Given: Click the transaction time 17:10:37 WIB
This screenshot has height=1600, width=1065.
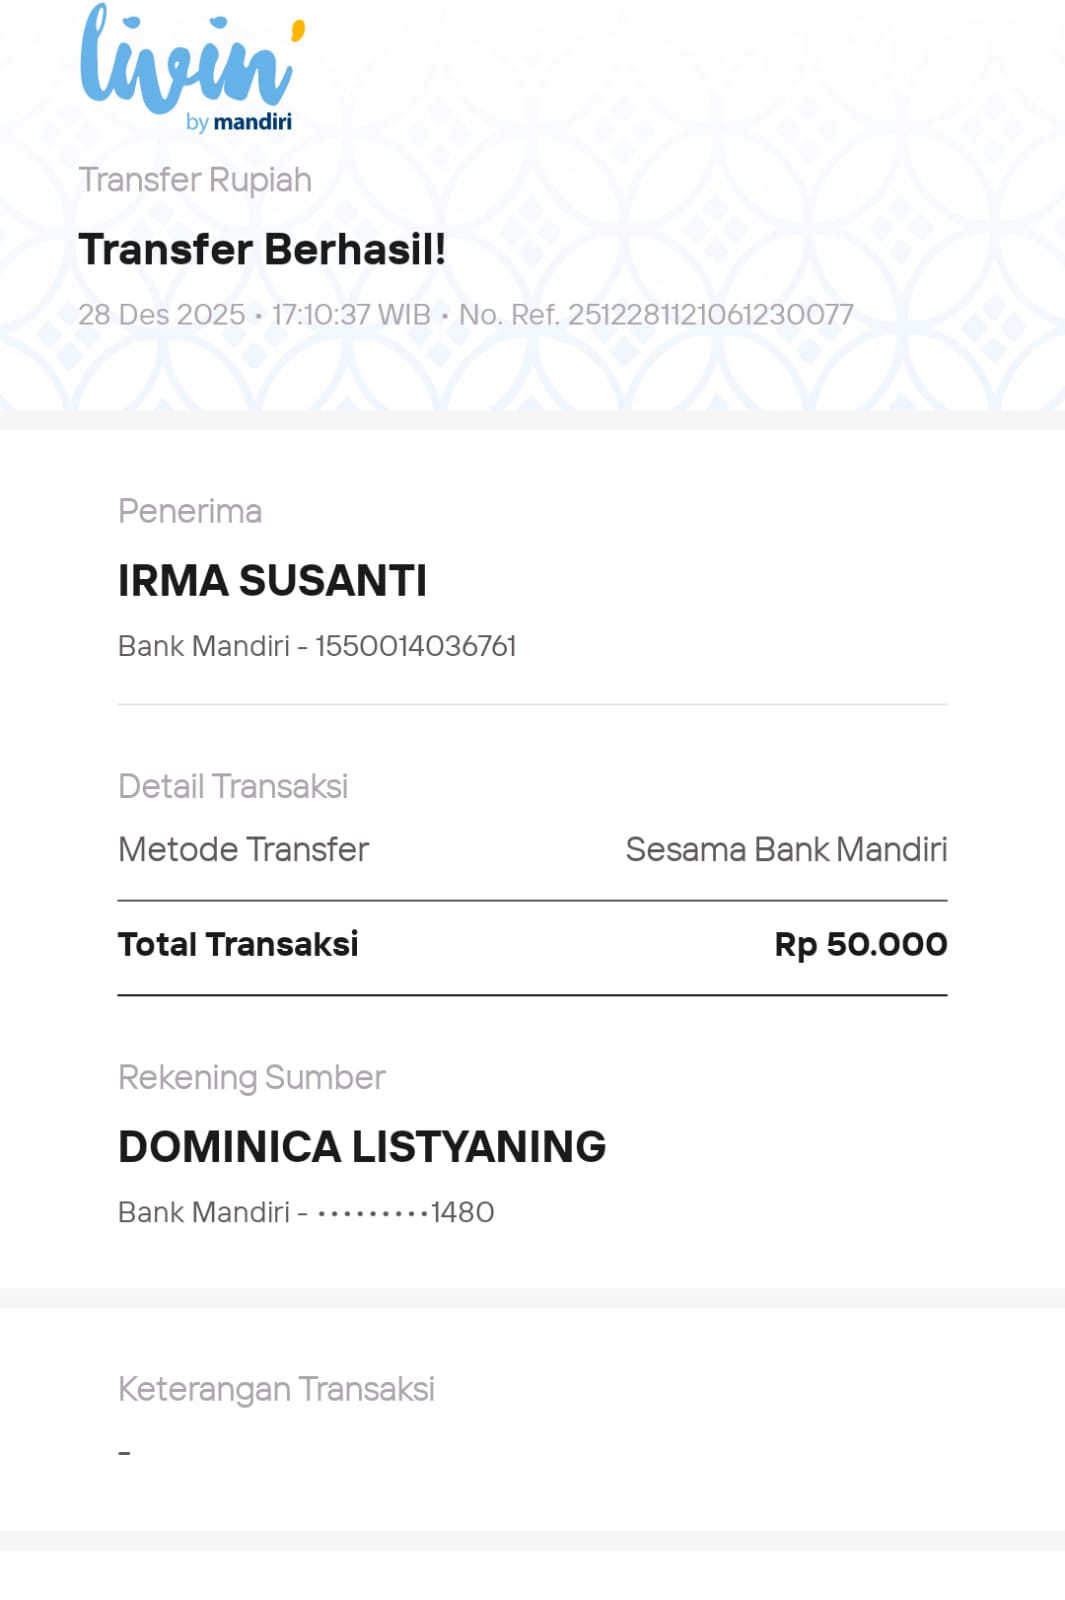Looking at the screenshot, I should pyautogui.click(x=351, y=315).
